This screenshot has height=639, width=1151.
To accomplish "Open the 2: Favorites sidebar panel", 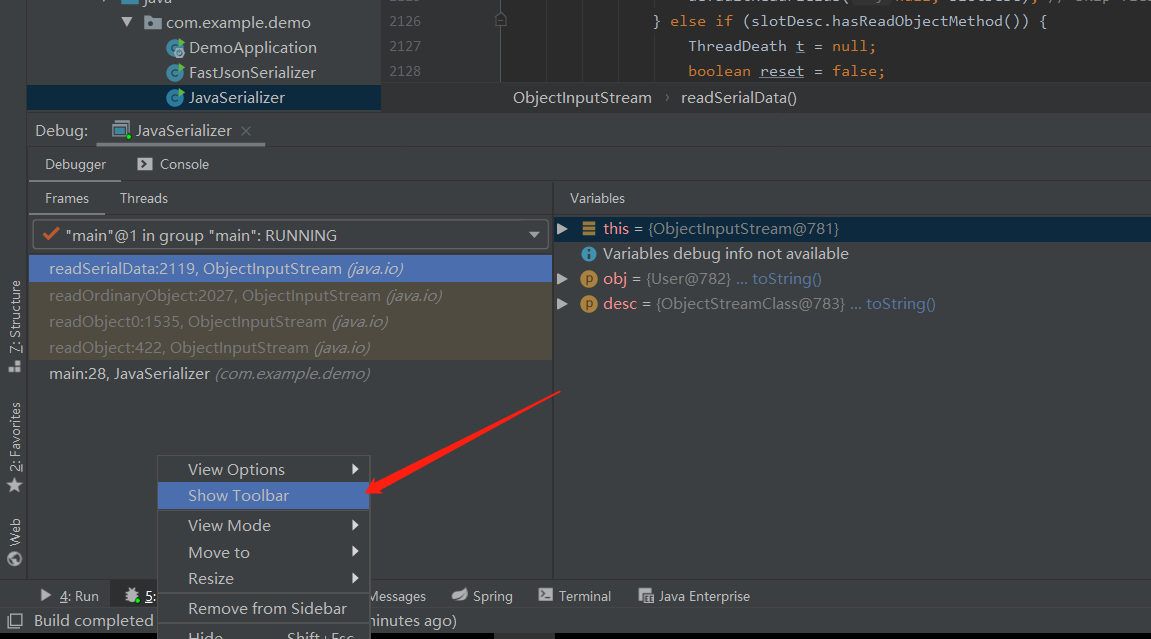I will pos(15,448).
